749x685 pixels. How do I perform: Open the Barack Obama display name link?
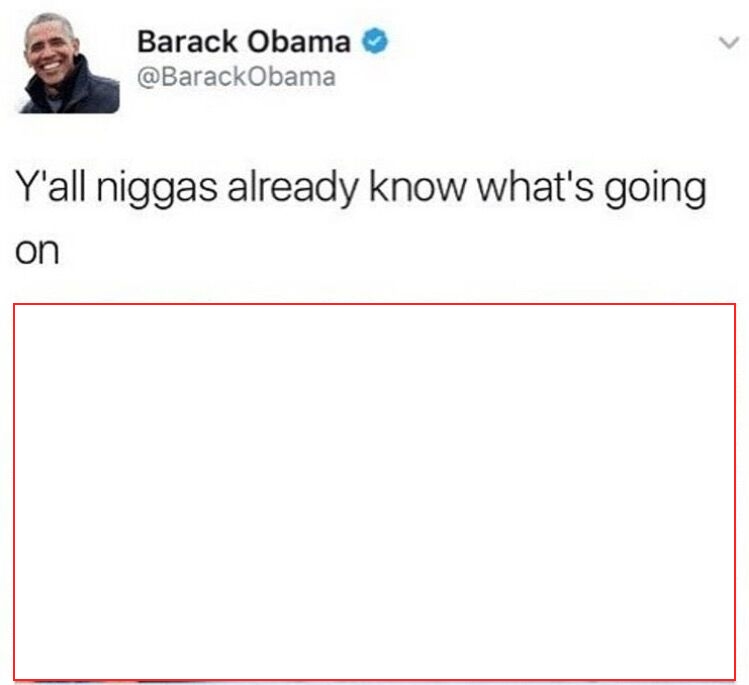click(x=244, y=42)
